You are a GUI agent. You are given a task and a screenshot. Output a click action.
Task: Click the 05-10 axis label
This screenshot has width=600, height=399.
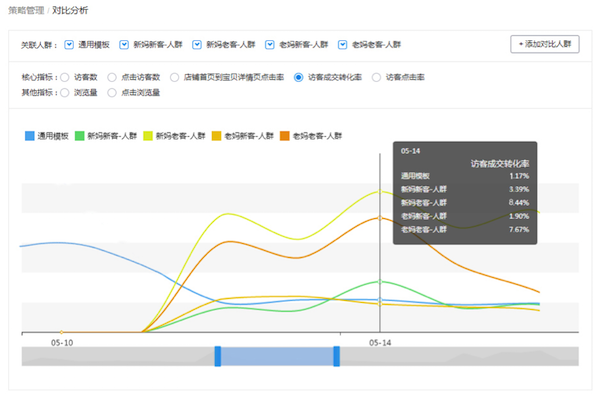coord(62,343)
